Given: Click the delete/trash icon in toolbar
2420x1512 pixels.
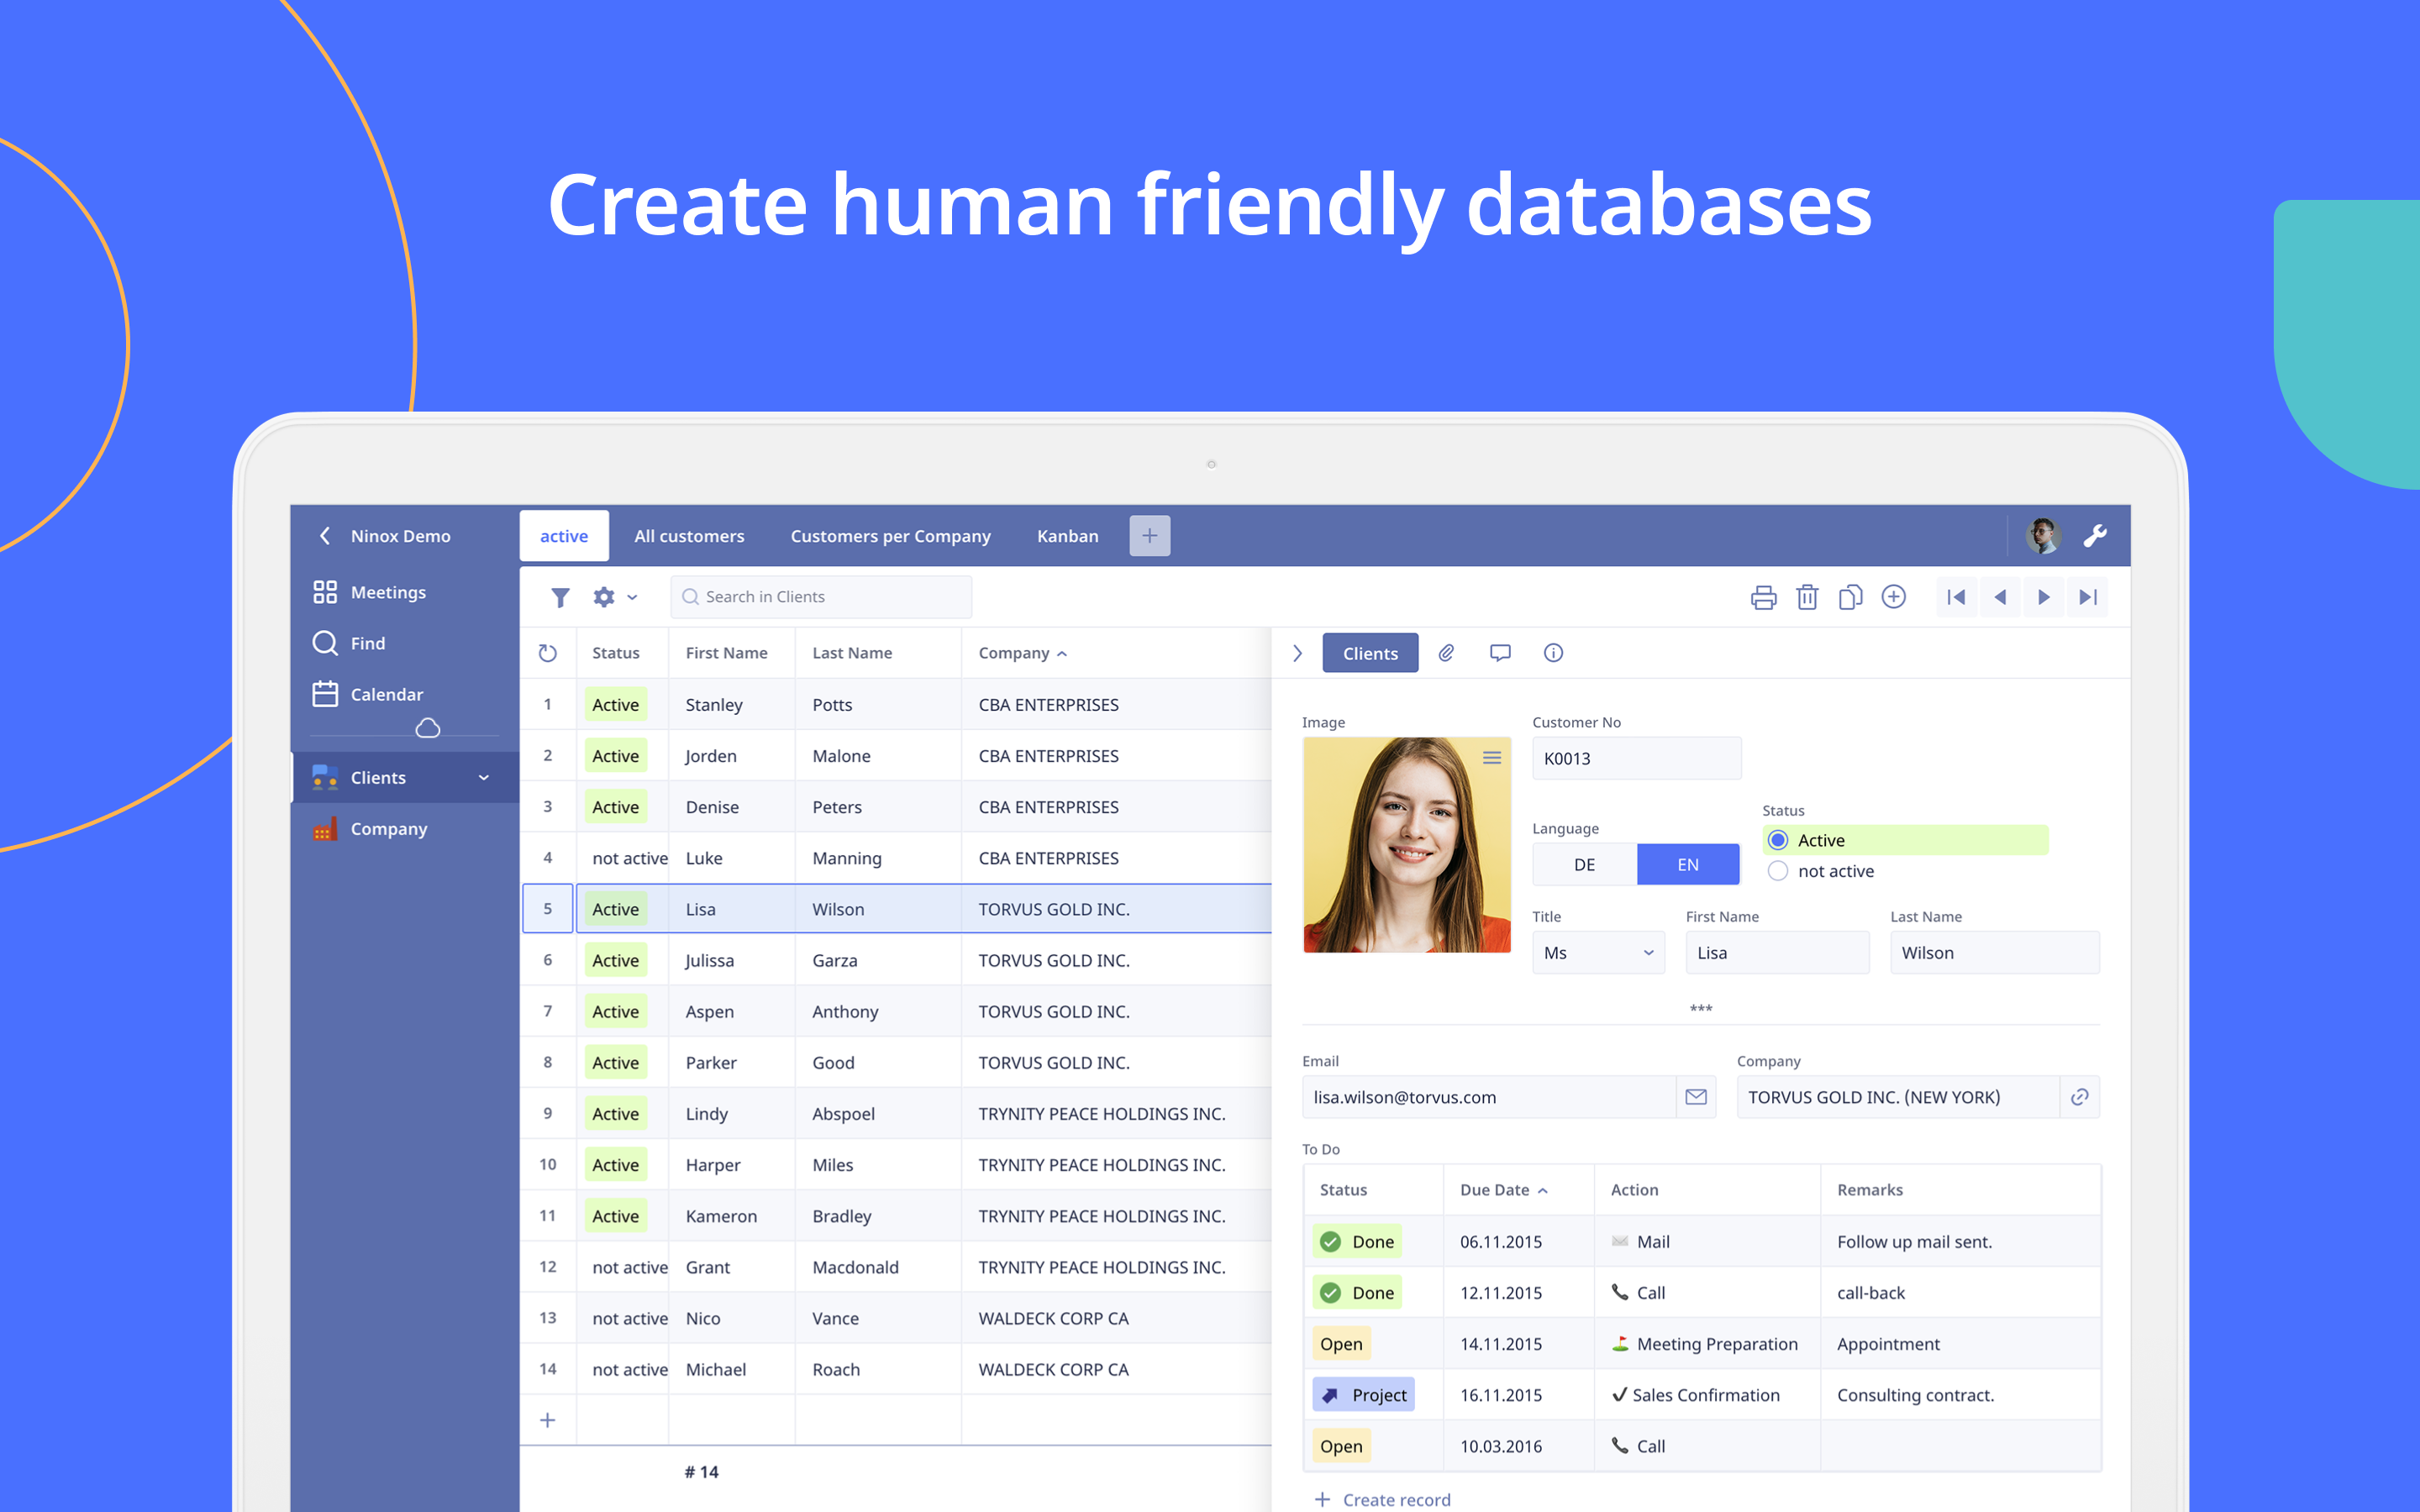Looking at the screenshot, I should (x=1803, y=594).
